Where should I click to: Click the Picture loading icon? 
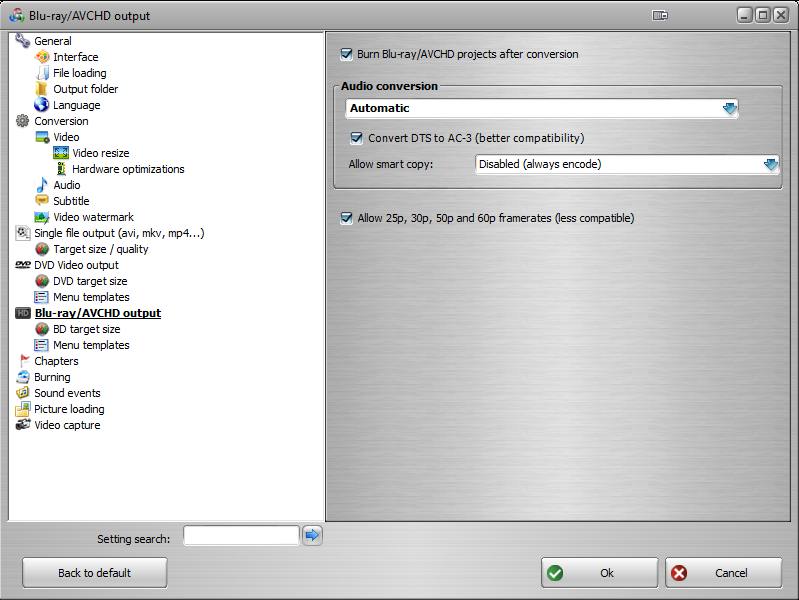click(22, 409)
